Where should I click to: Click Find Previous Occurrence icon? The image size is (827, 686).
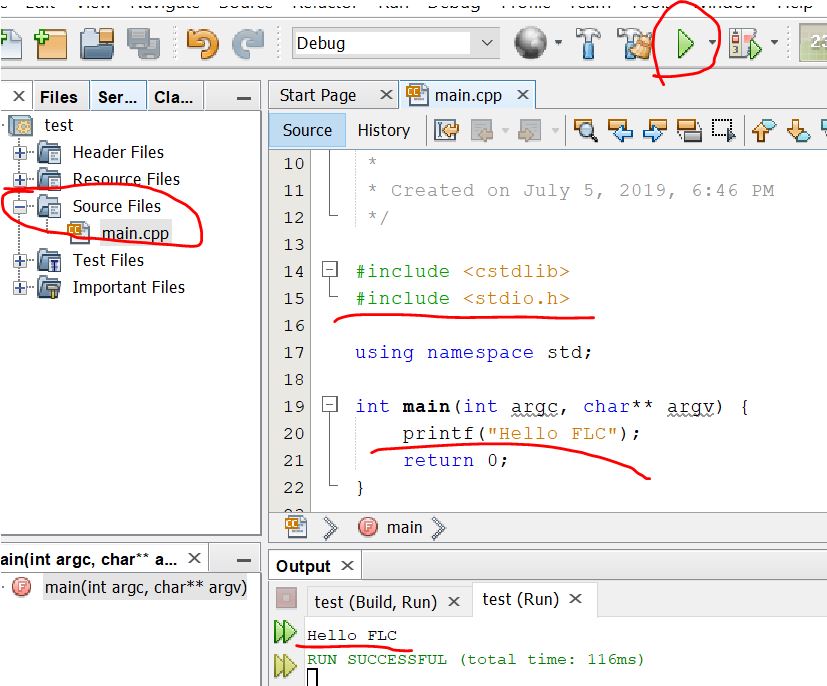click(620, 130)
